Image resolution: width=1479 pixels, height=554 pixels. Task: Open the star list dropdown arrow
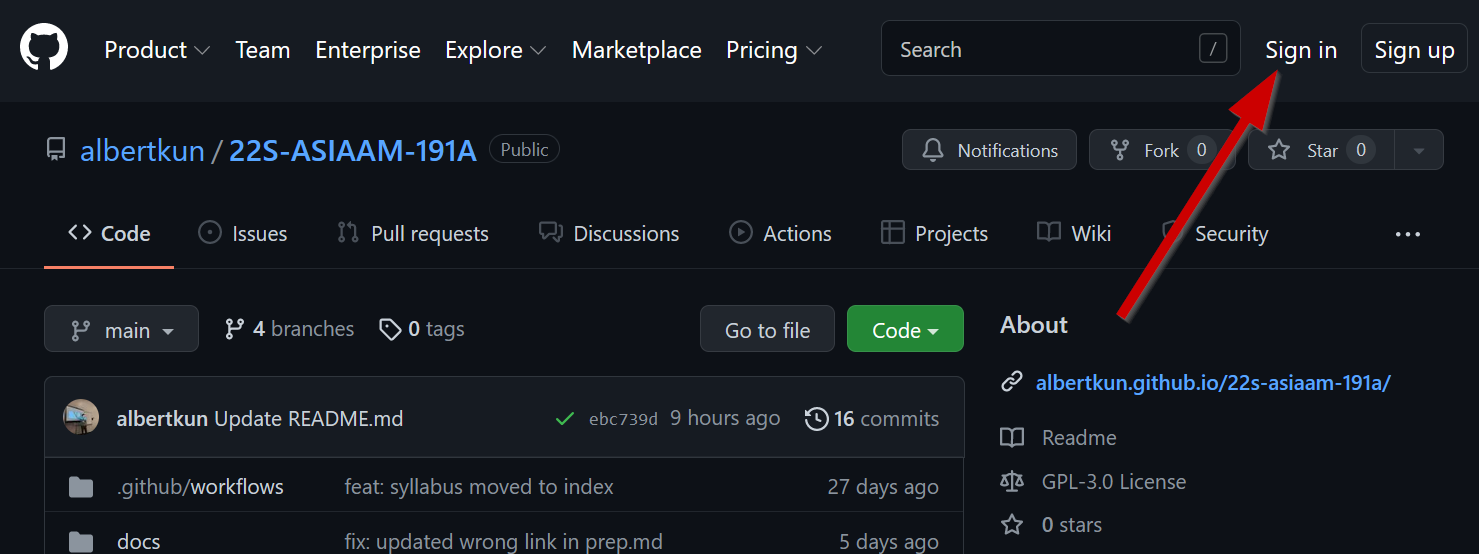(x=1418, y=150)
